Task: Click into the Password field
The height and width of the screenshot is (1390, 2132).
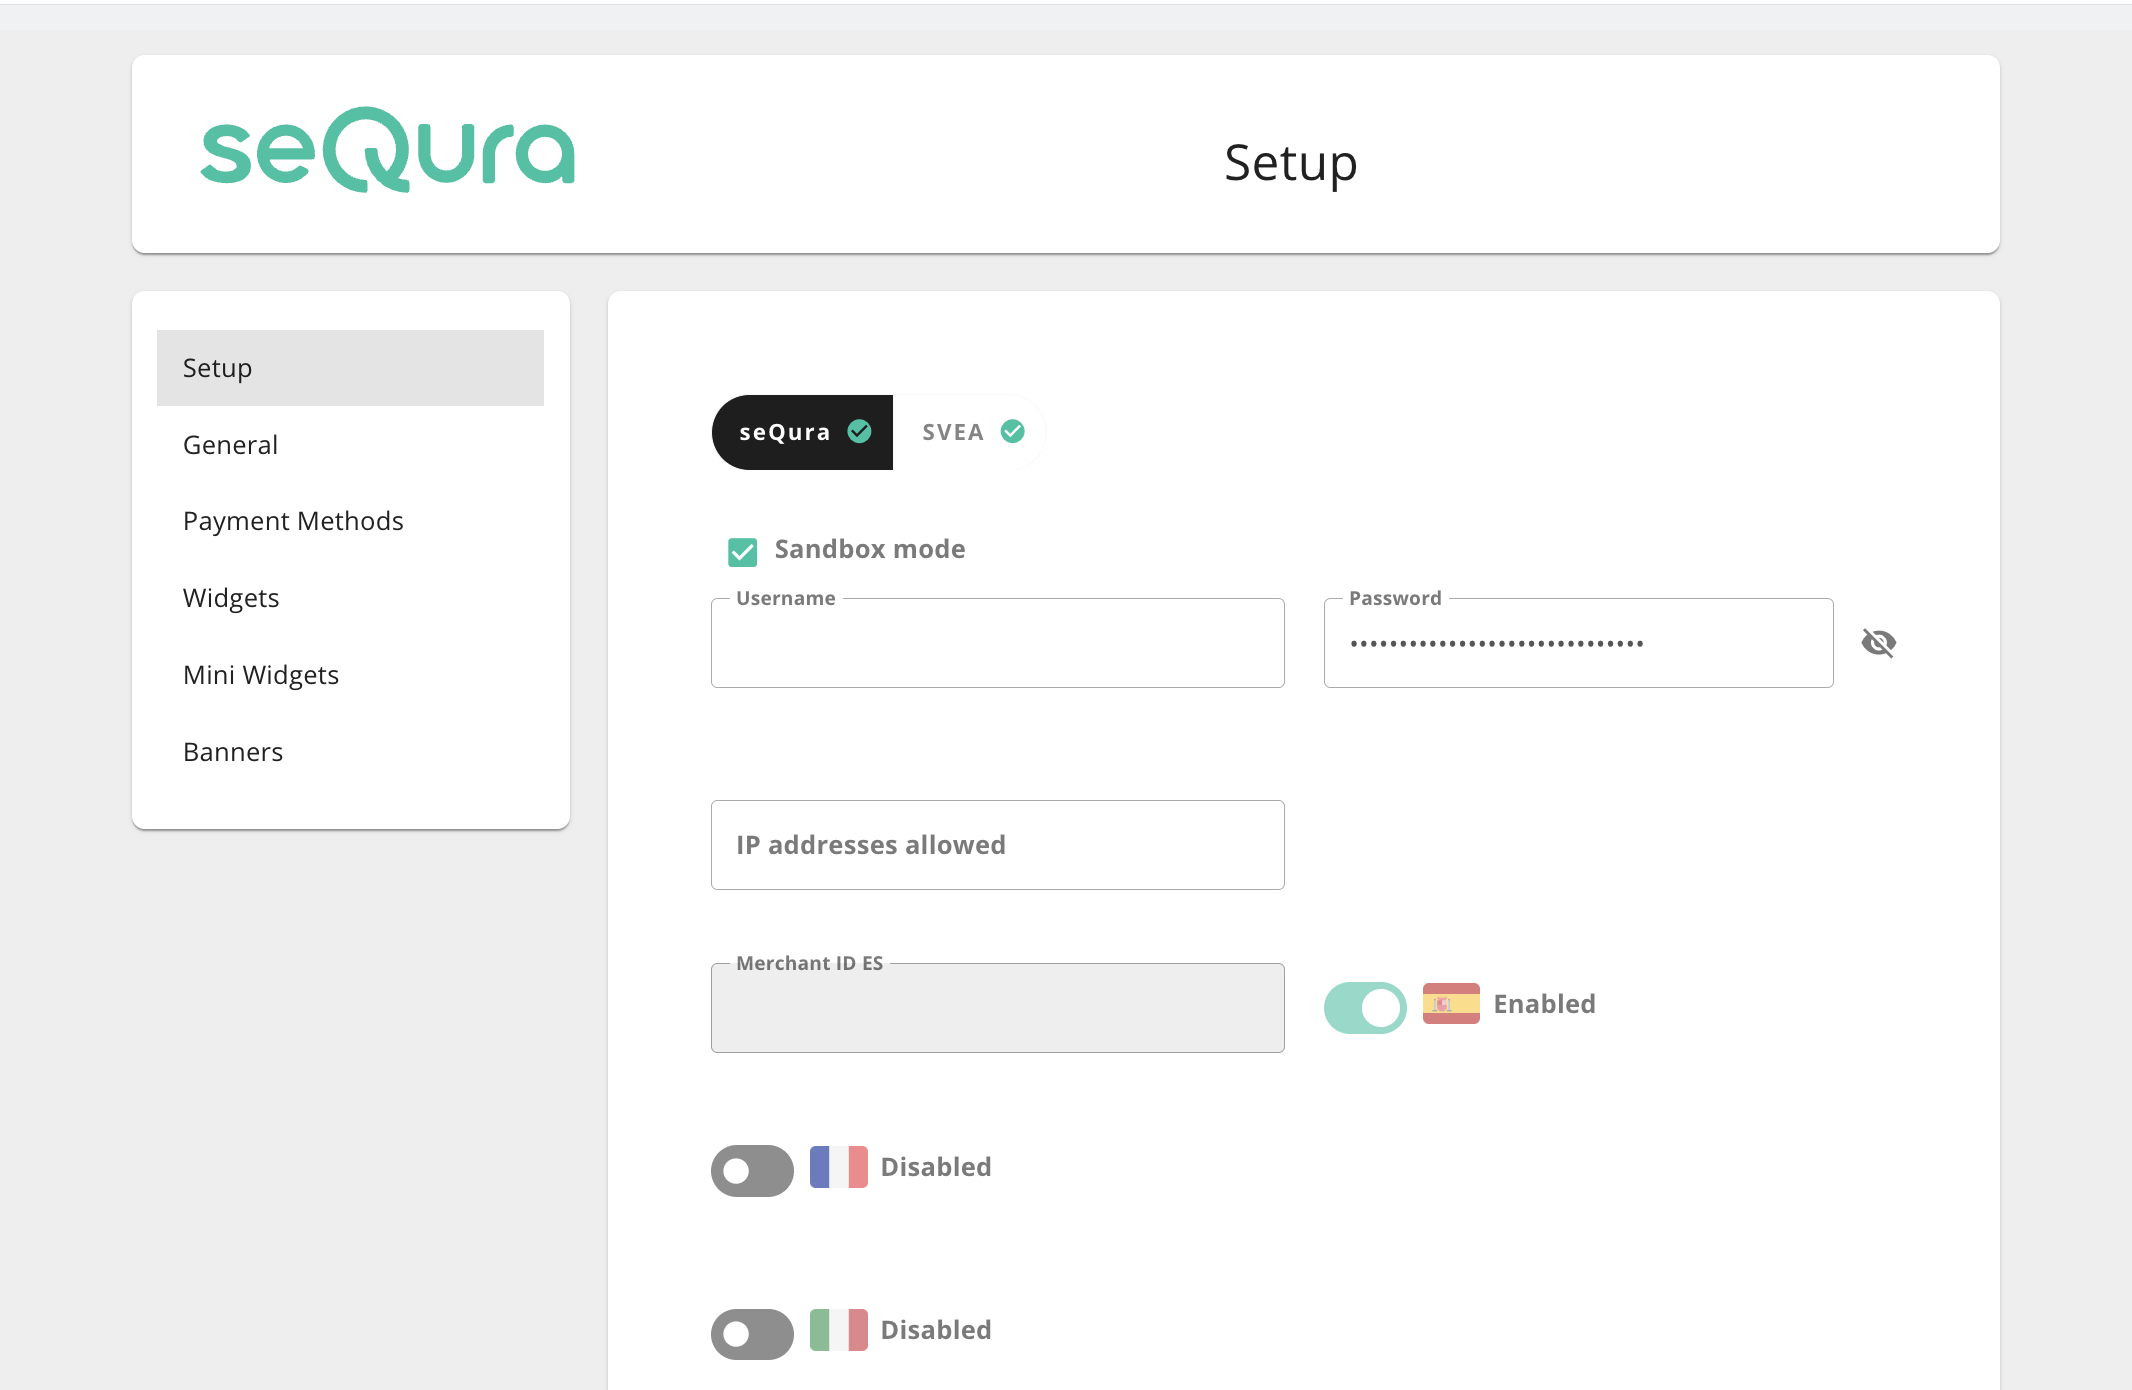Action: click(1579, 643)
